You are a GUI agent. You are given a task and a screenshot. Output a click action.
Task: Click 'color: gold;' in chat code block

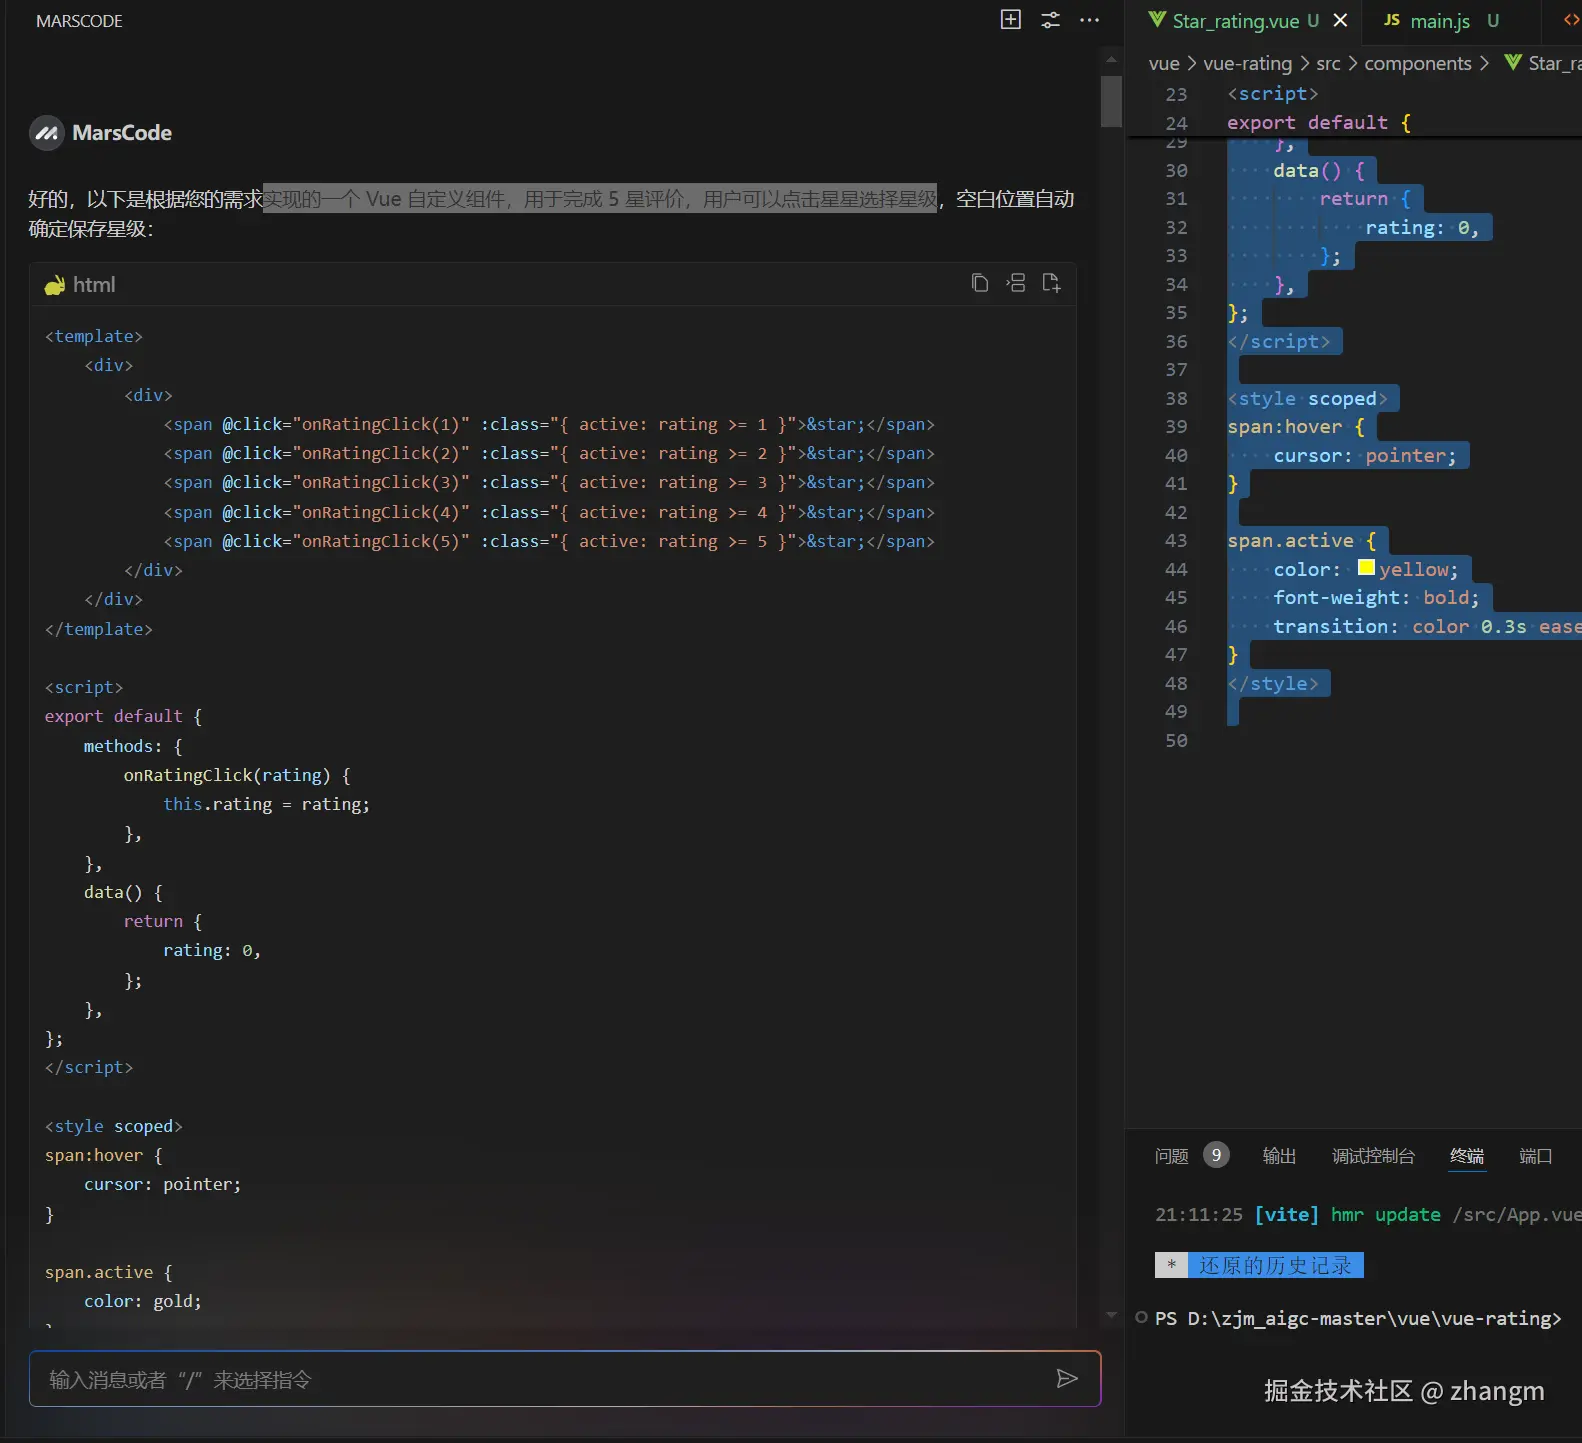(x=143, y=1301)
